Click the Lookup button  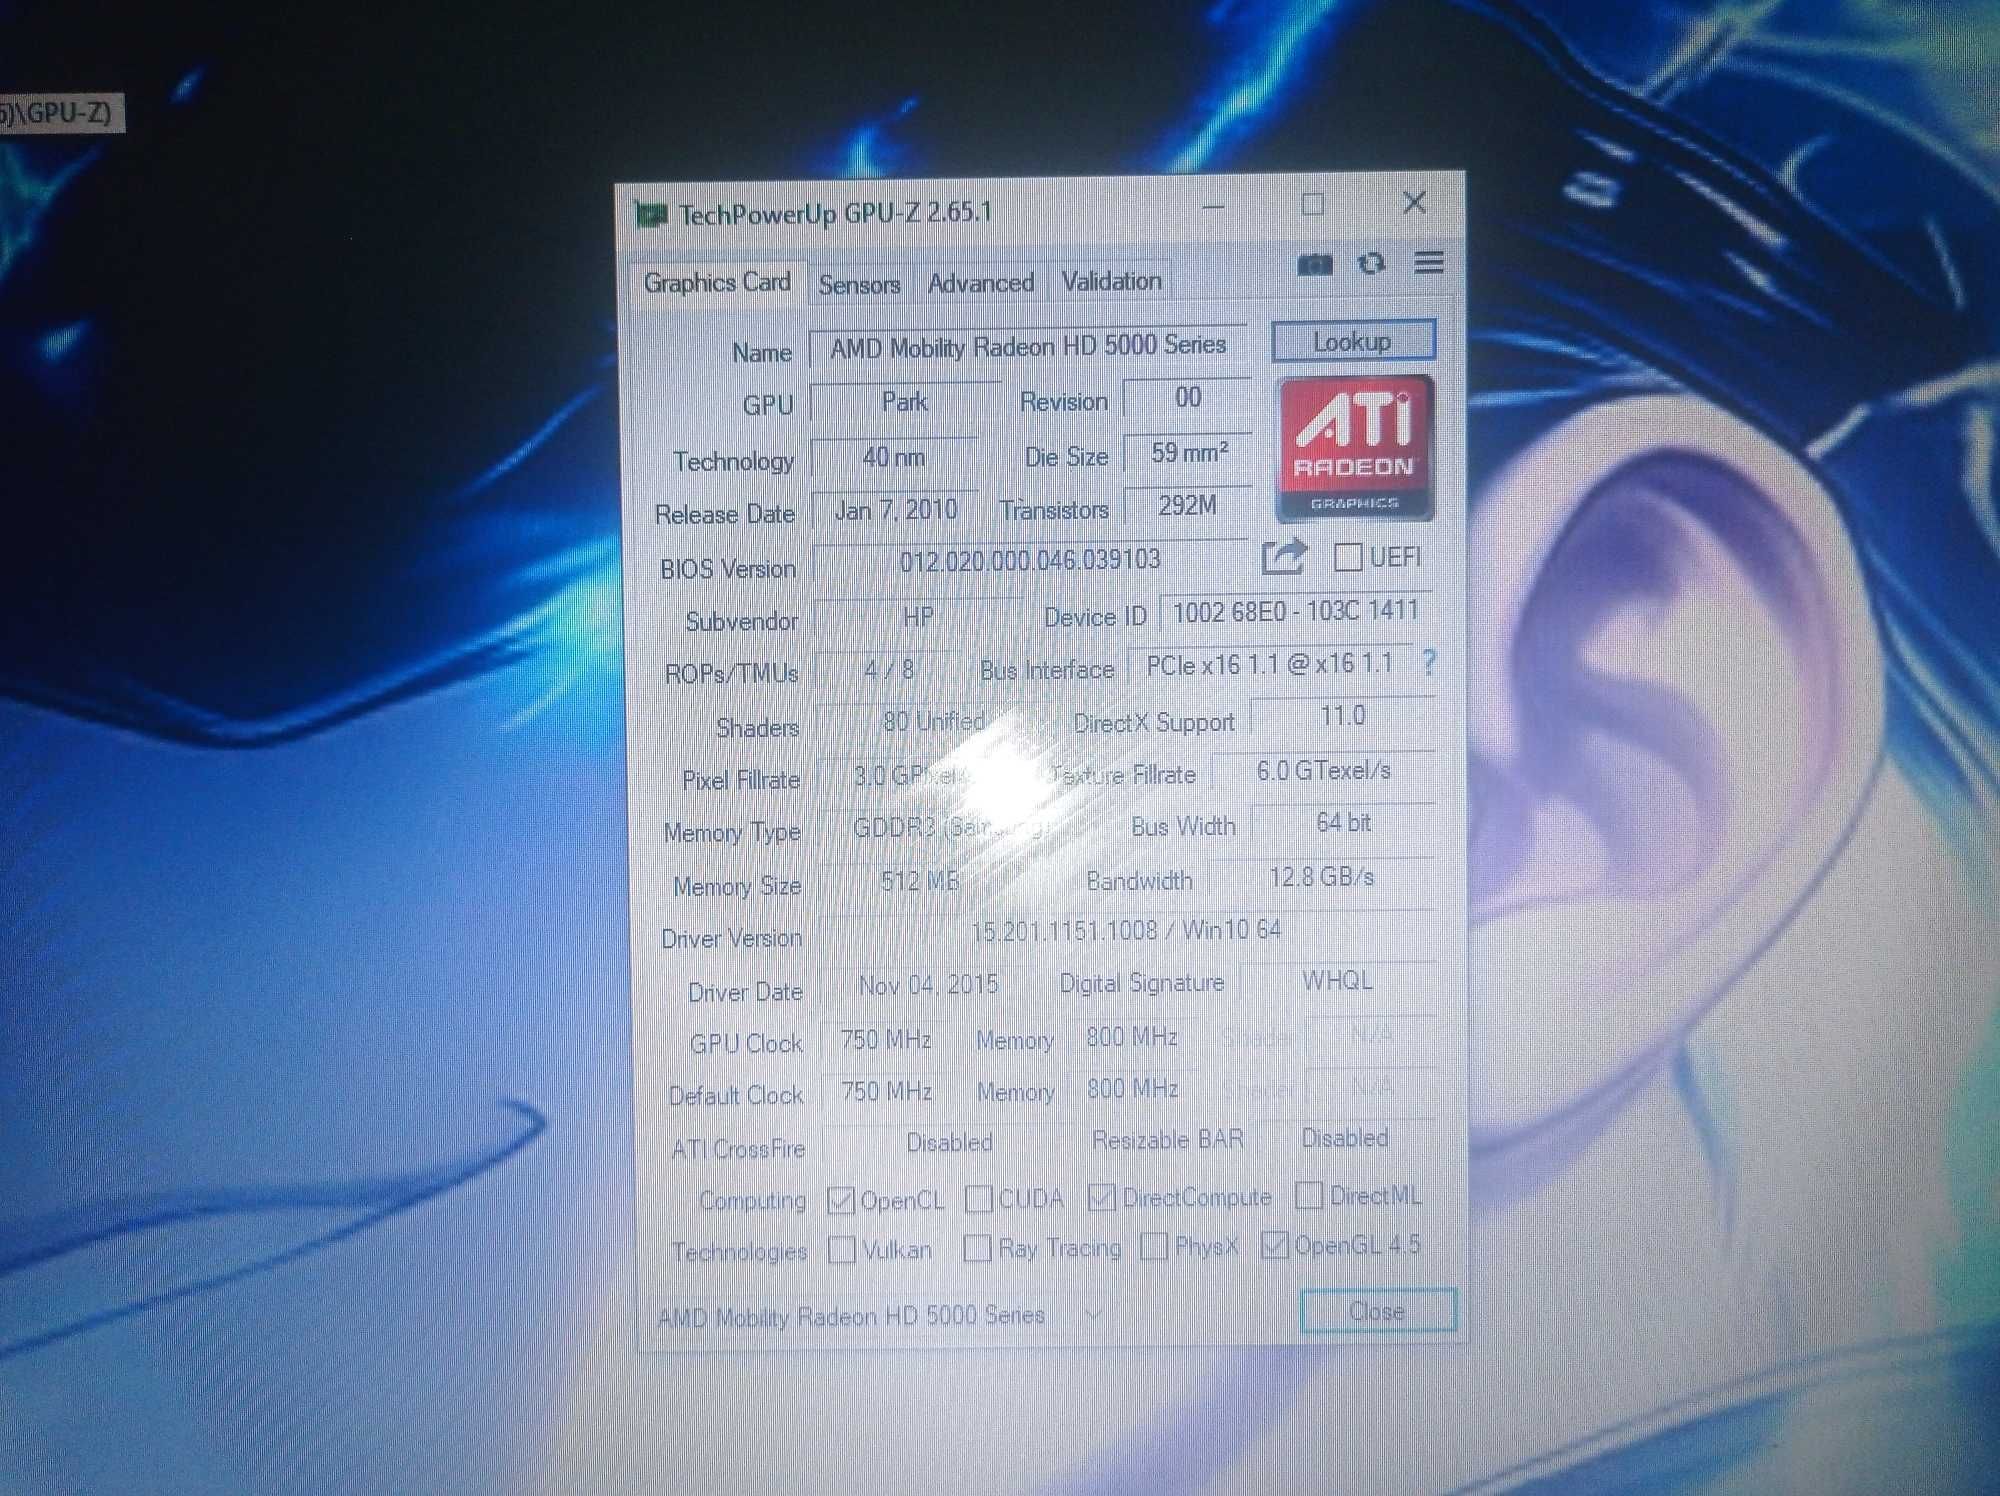coord(1353,342)
